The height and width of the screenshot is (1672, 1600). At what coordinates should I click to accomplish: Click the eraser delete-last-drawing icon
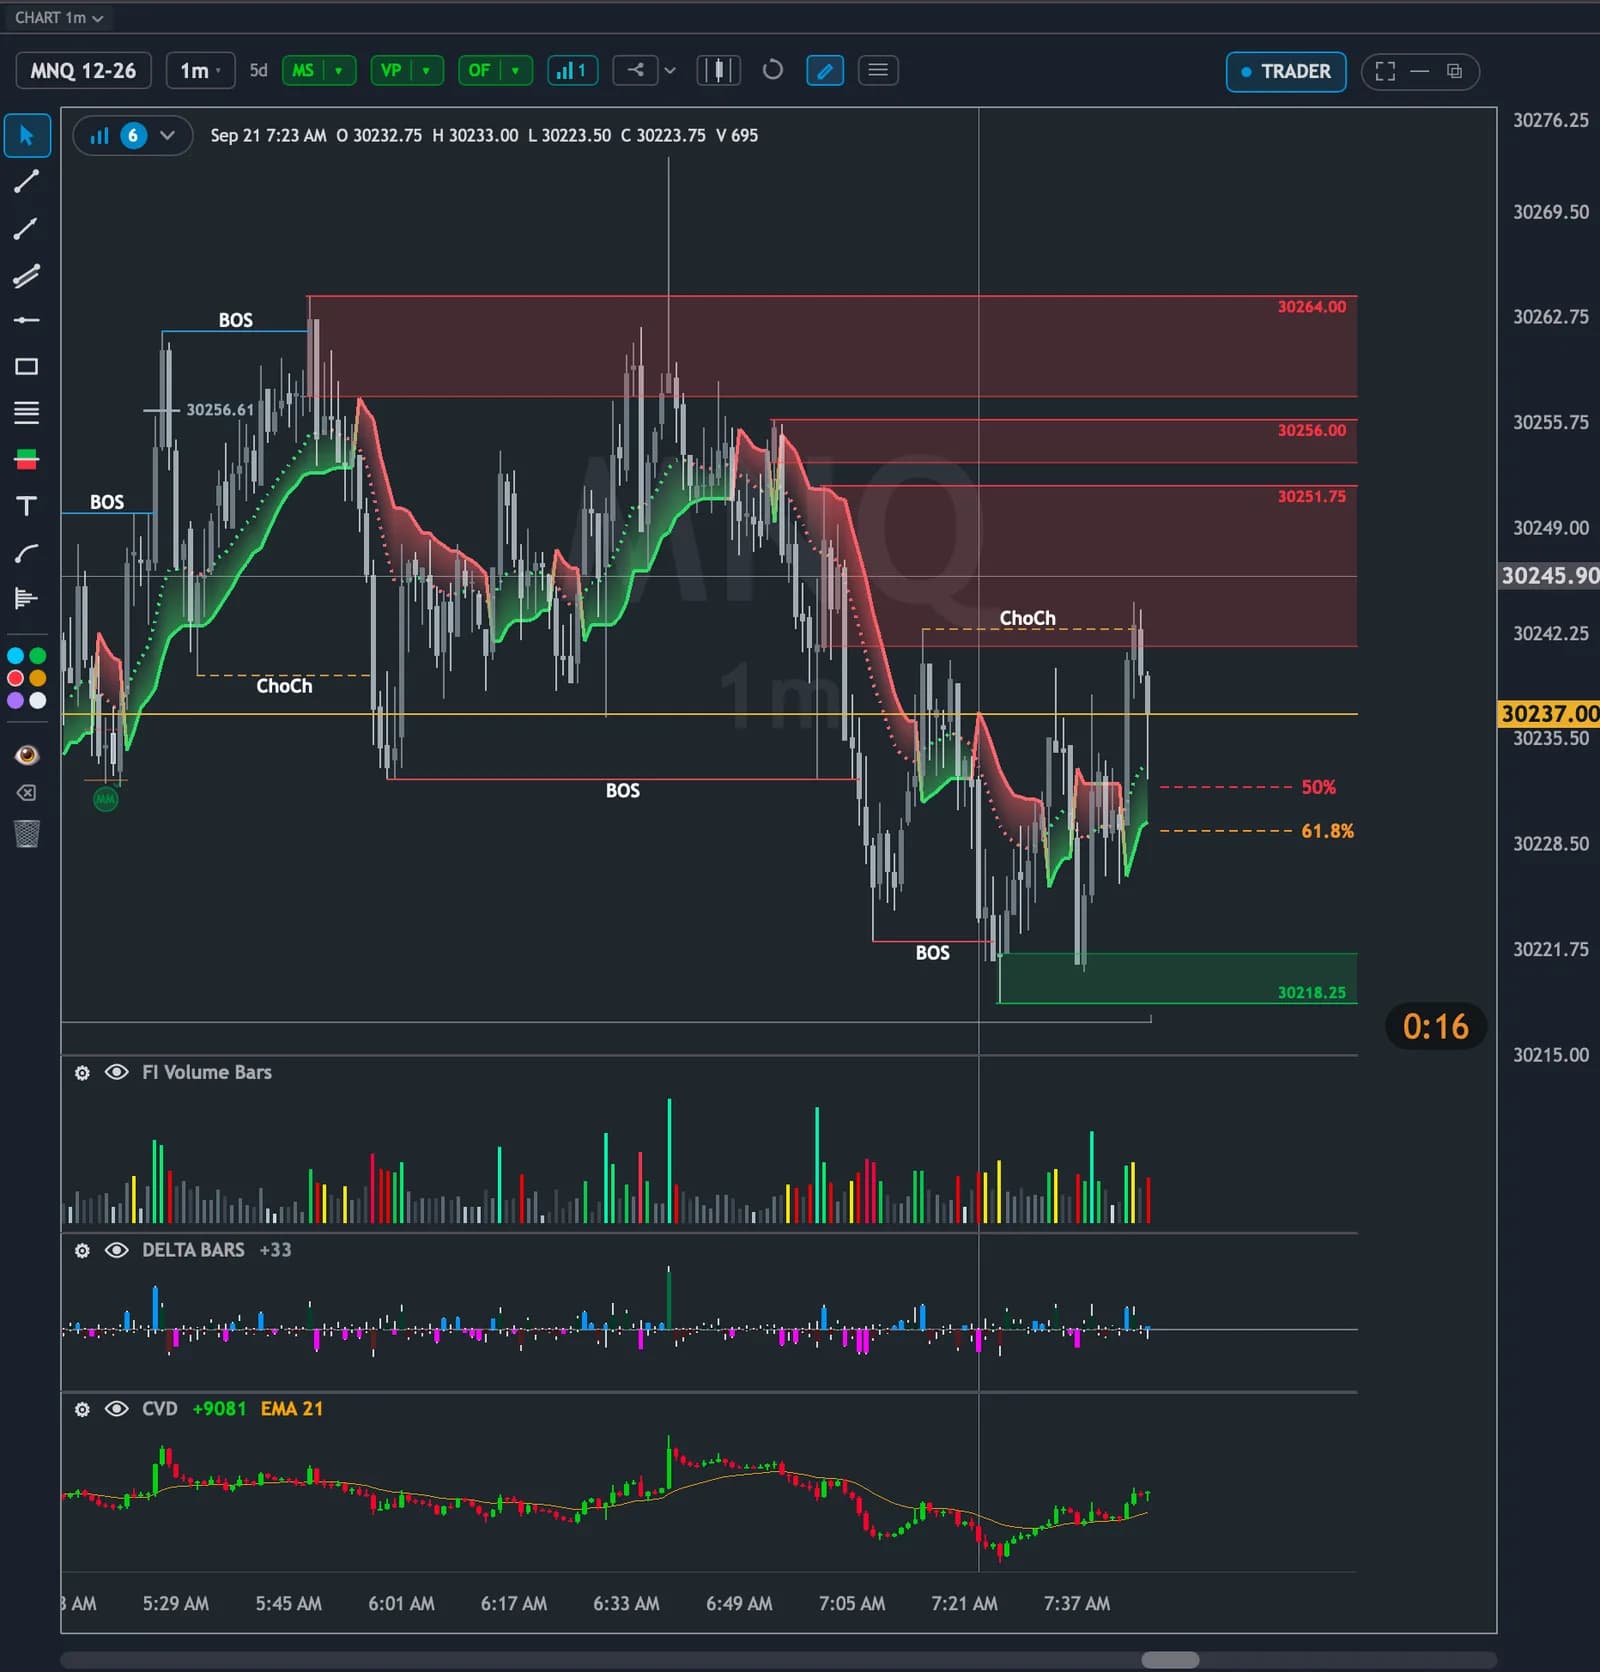27,793
